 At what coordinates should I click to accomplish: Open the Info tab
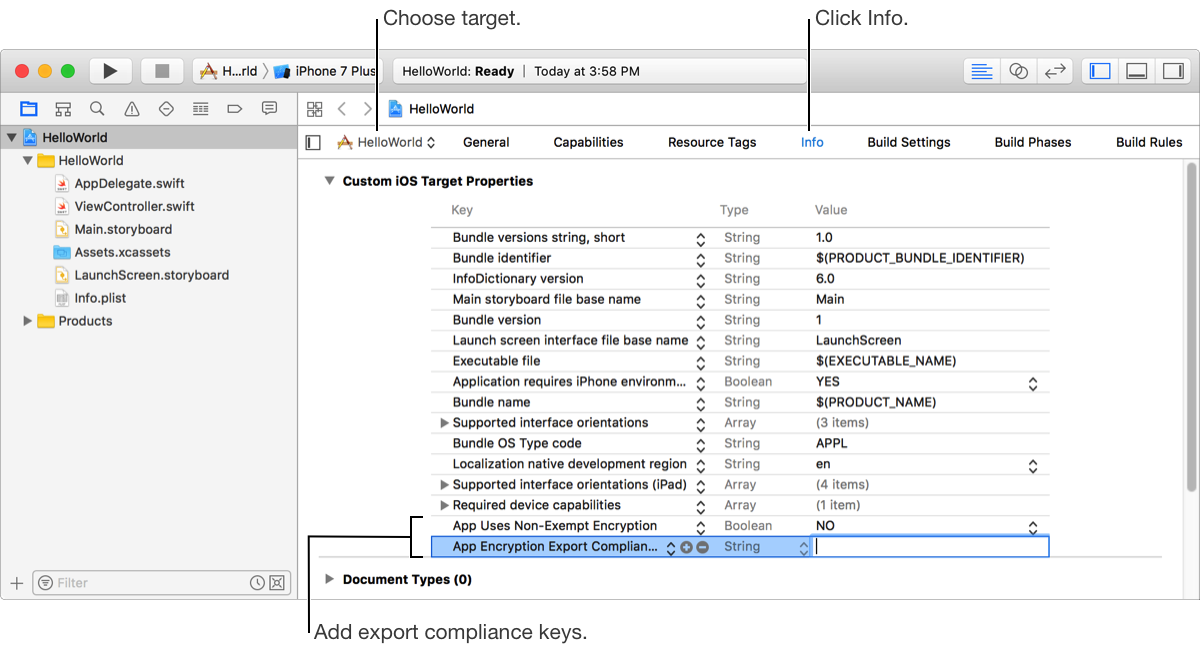tap(812, 142)
